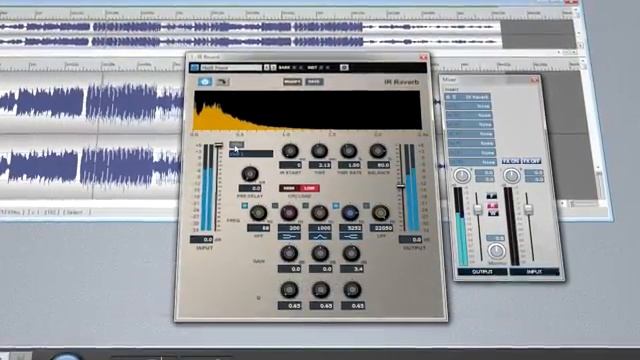The width and height of the screenshot is (640, 360).
Task: Click the blue frequency knob above the 5252 value
Action: (x=350, y=213)
